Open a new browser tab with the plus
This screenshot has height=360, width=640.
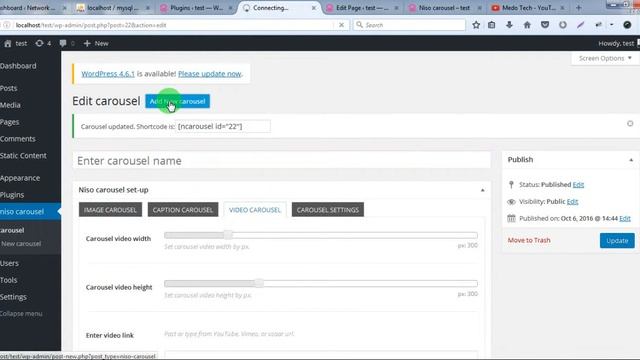[578, 8]
